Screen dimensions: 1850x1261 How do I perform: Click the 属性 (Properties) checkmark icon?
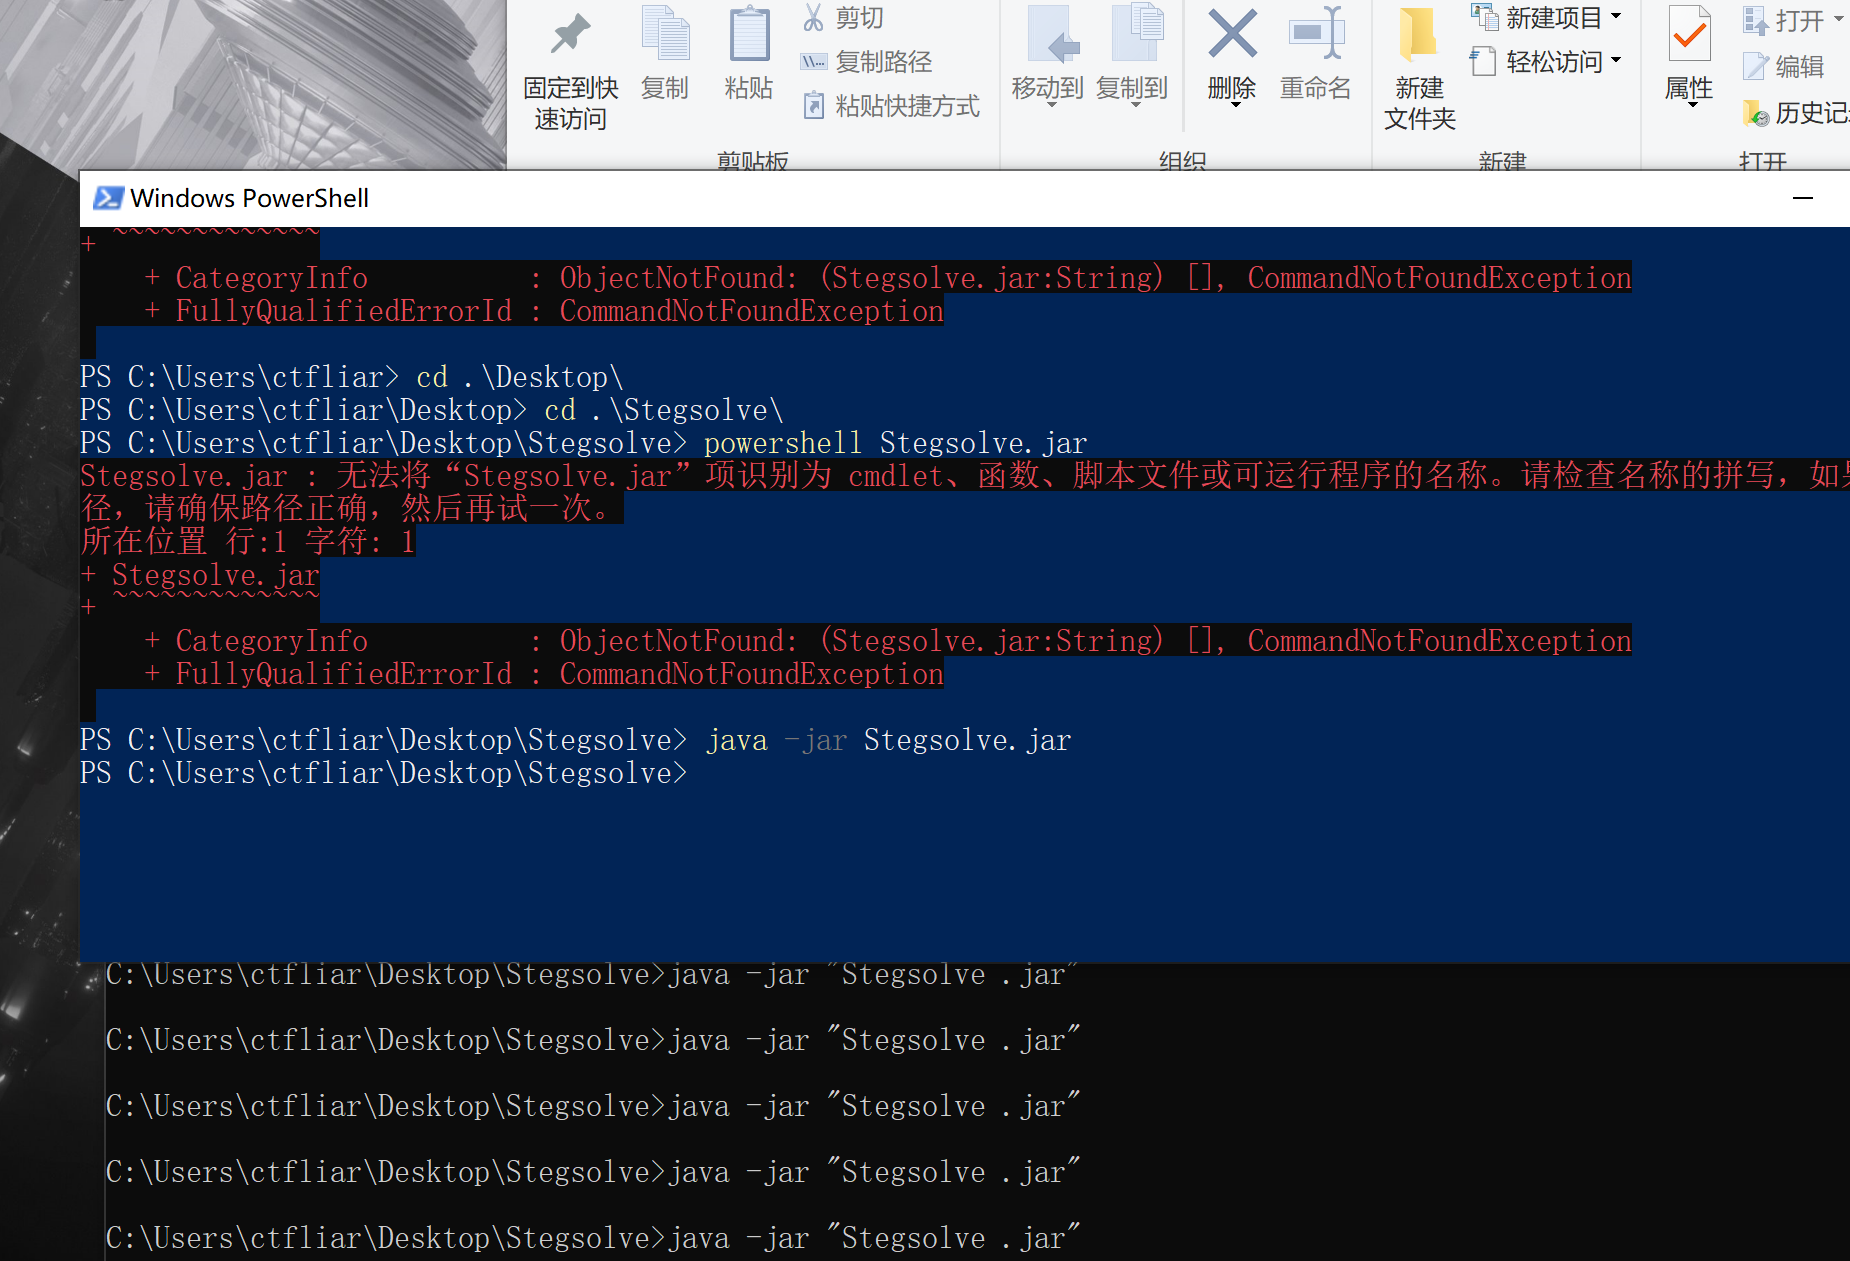[1689, 34]
